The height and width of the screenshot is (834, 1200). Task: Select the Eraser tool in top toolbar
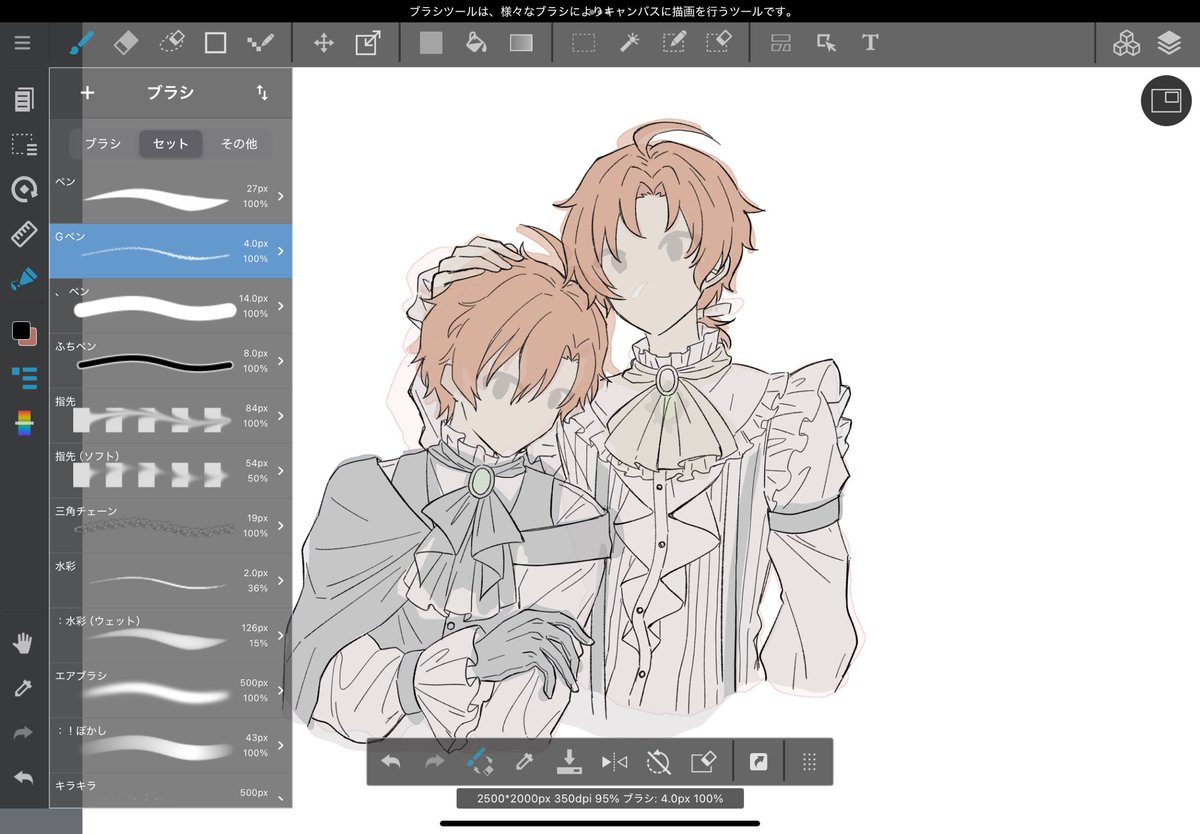point(126,43)
